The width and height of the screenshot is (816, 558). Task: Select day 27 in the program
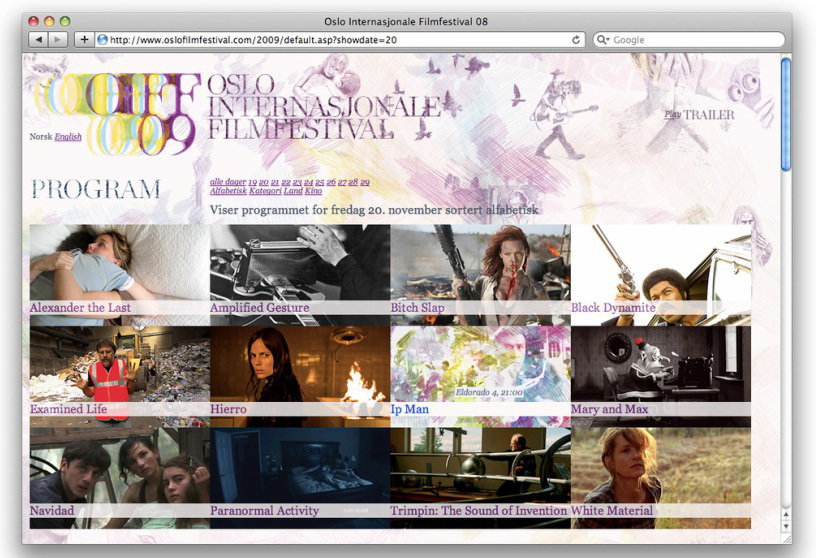(342, 182)
